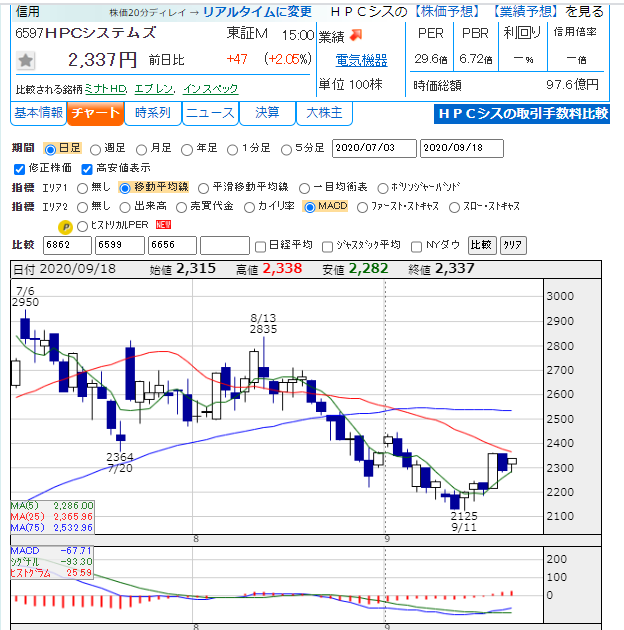Open the インスペック comparison link
Viewport: 624px width, 630px height.
211,89
